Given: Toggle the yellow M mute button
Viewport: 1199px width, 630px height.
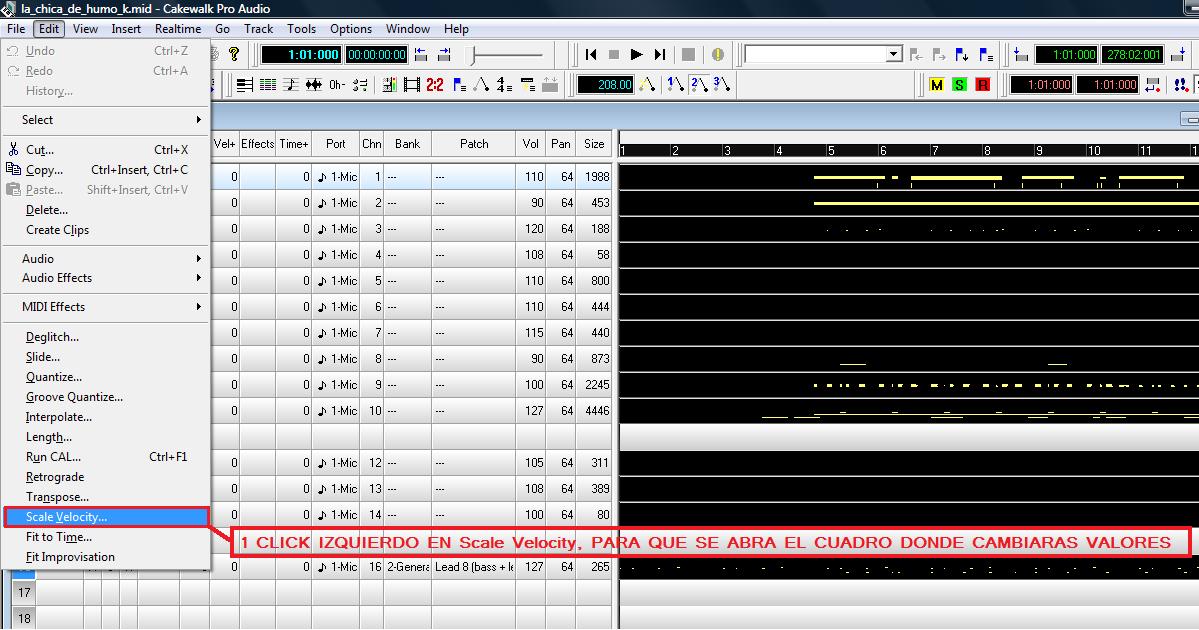Looking at the screenshot, I should (936, 85).
